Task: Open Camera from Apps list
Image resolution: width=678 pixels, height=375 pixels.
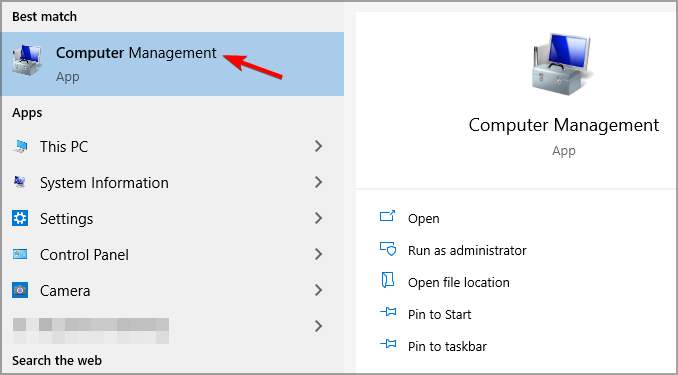Action: pyautogui.click(x=173, y=290)
